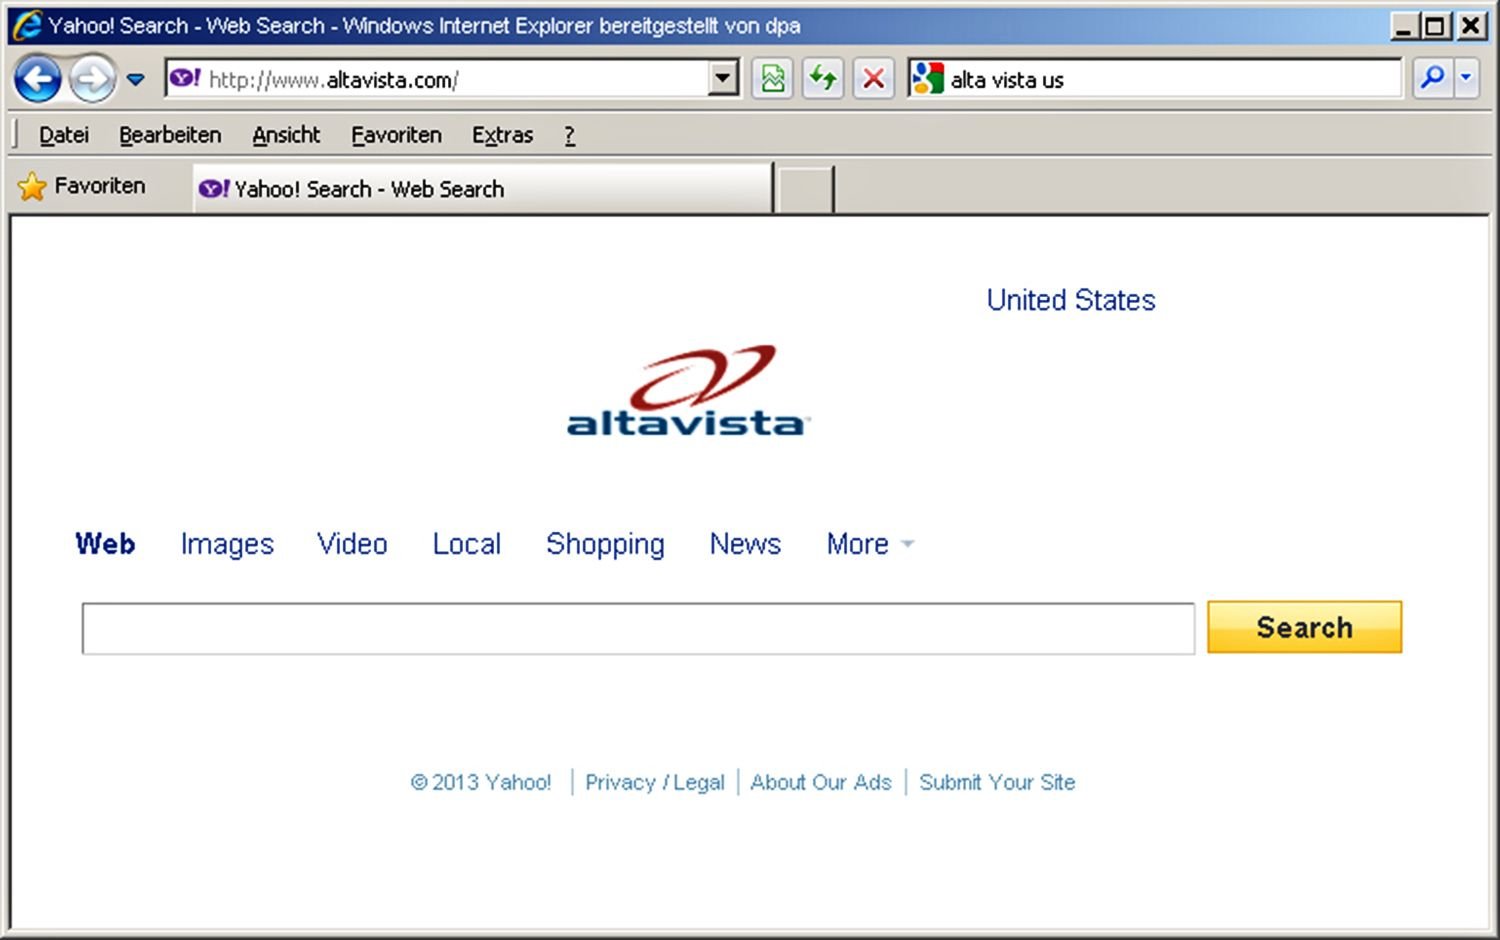Expand the address bar history dropdown

click(723, 78)
